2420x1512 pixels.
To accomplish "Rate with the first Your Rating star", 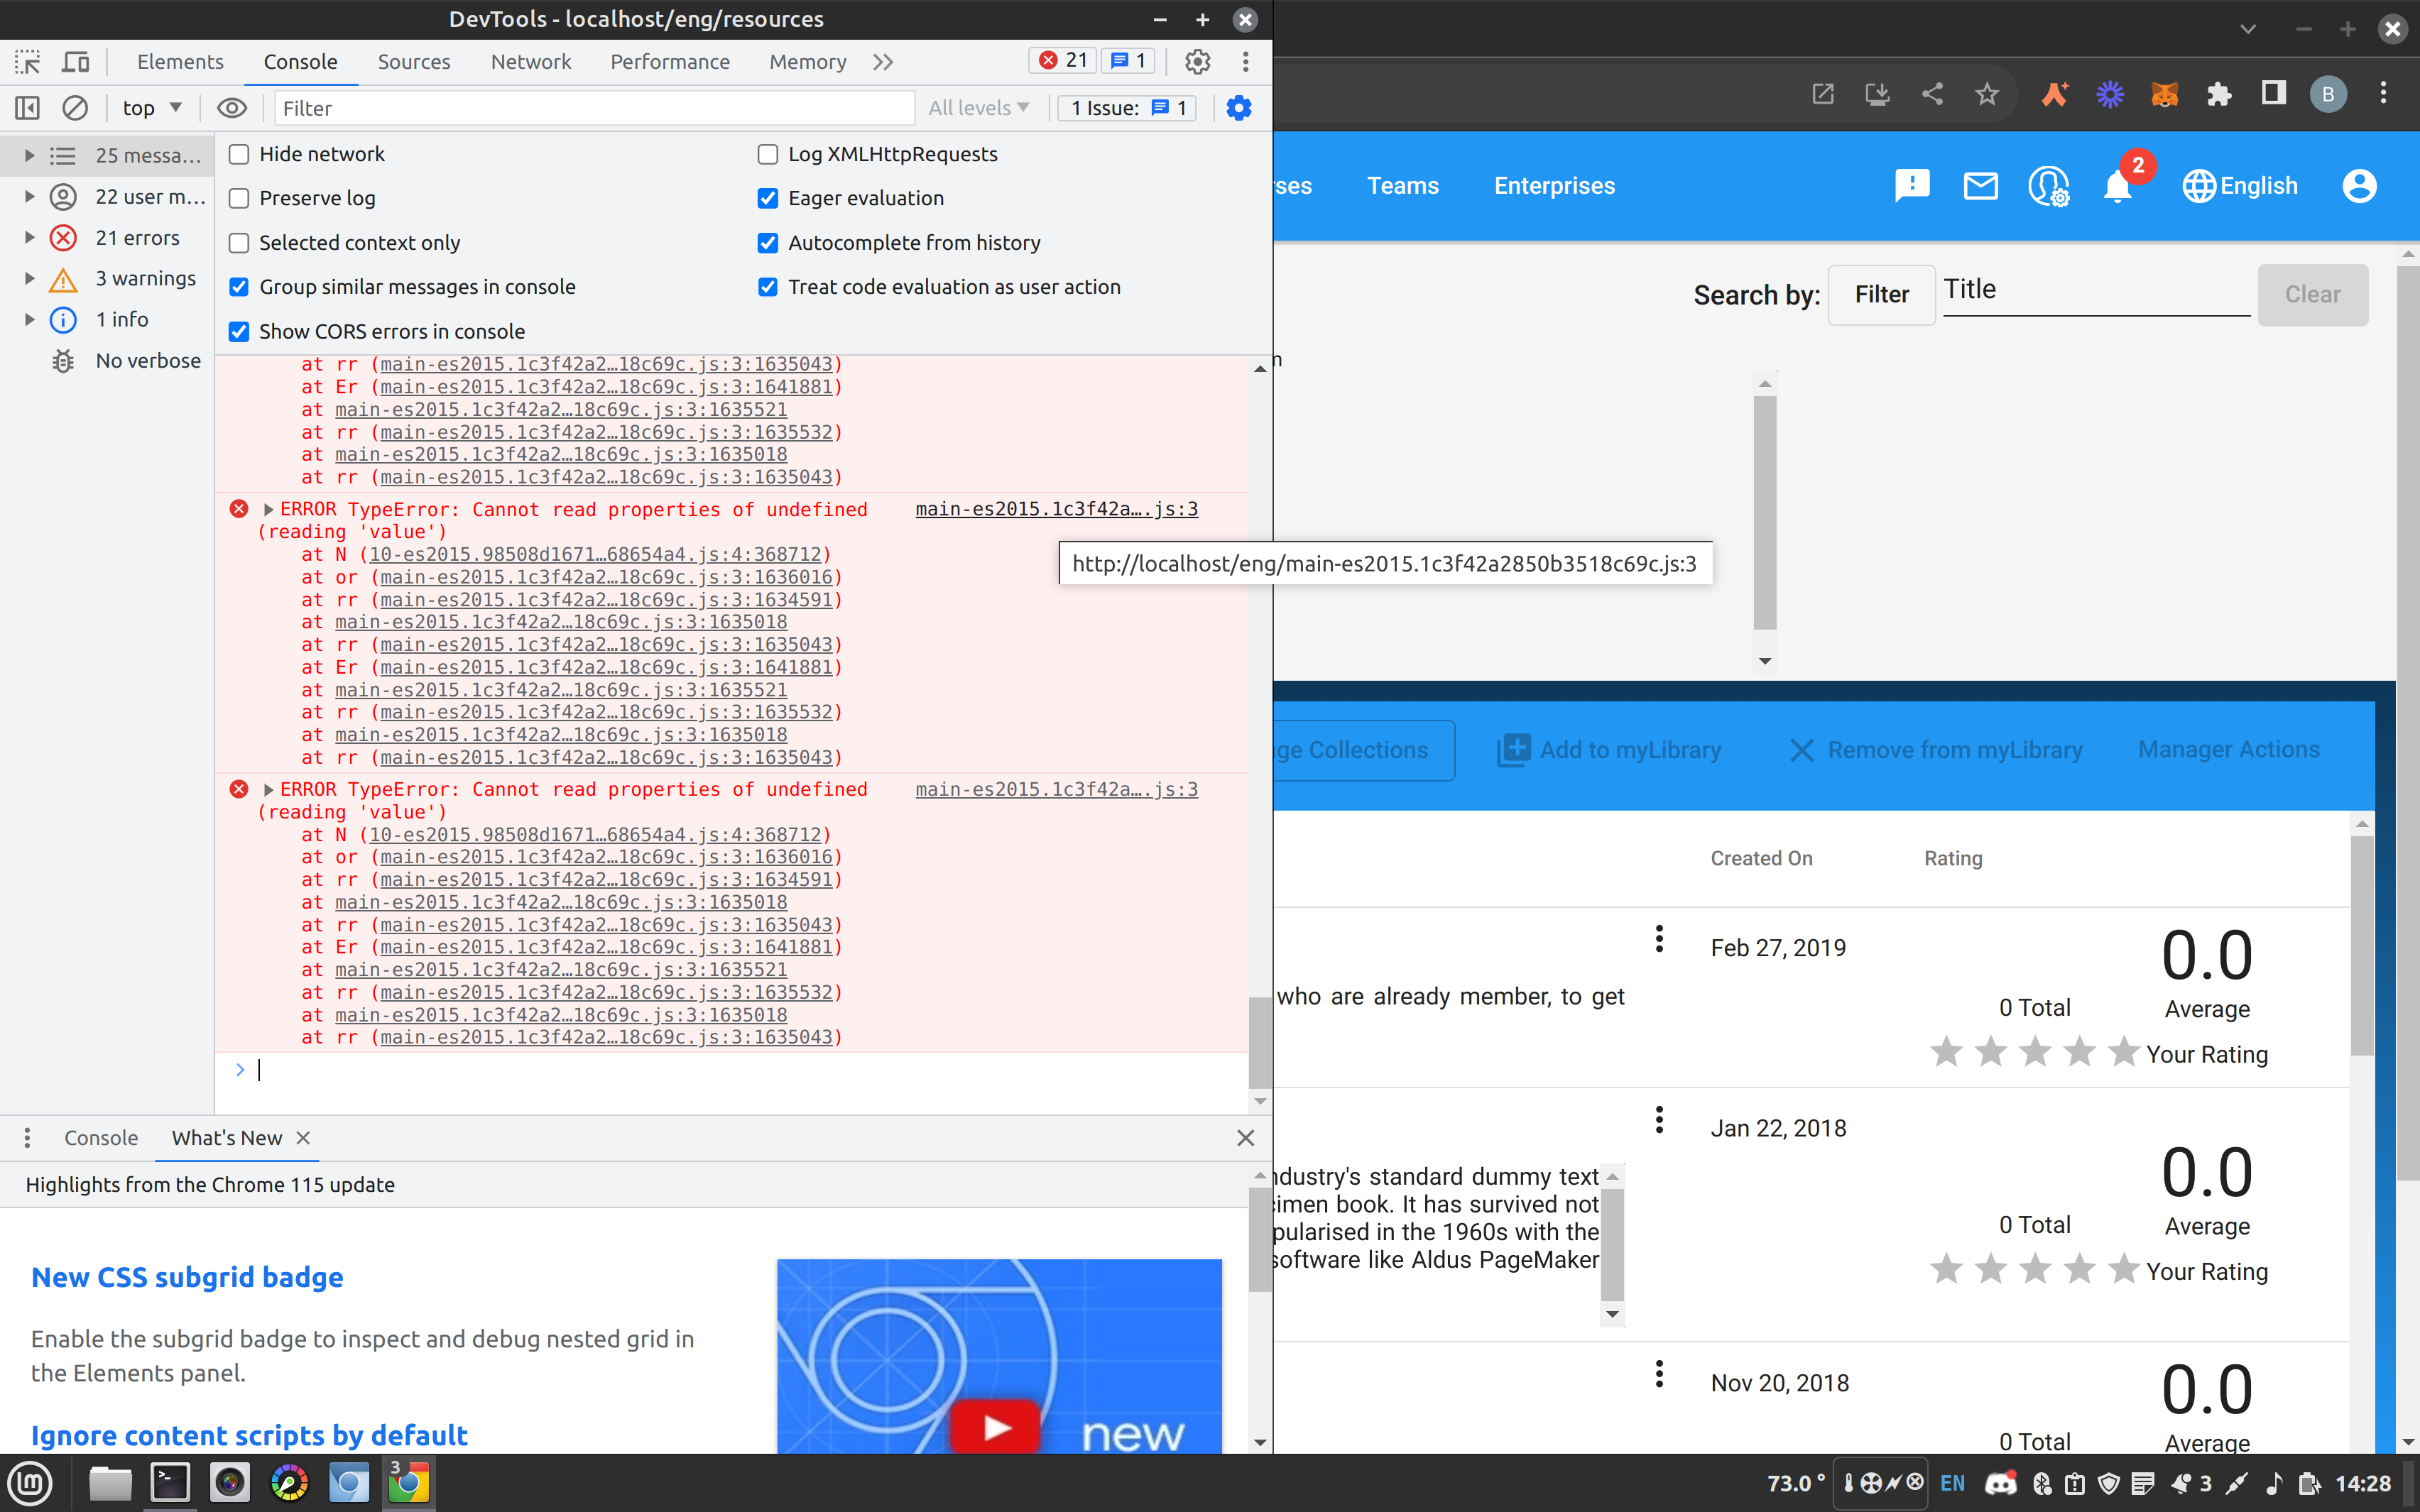I will (x=1946, y=1051).
